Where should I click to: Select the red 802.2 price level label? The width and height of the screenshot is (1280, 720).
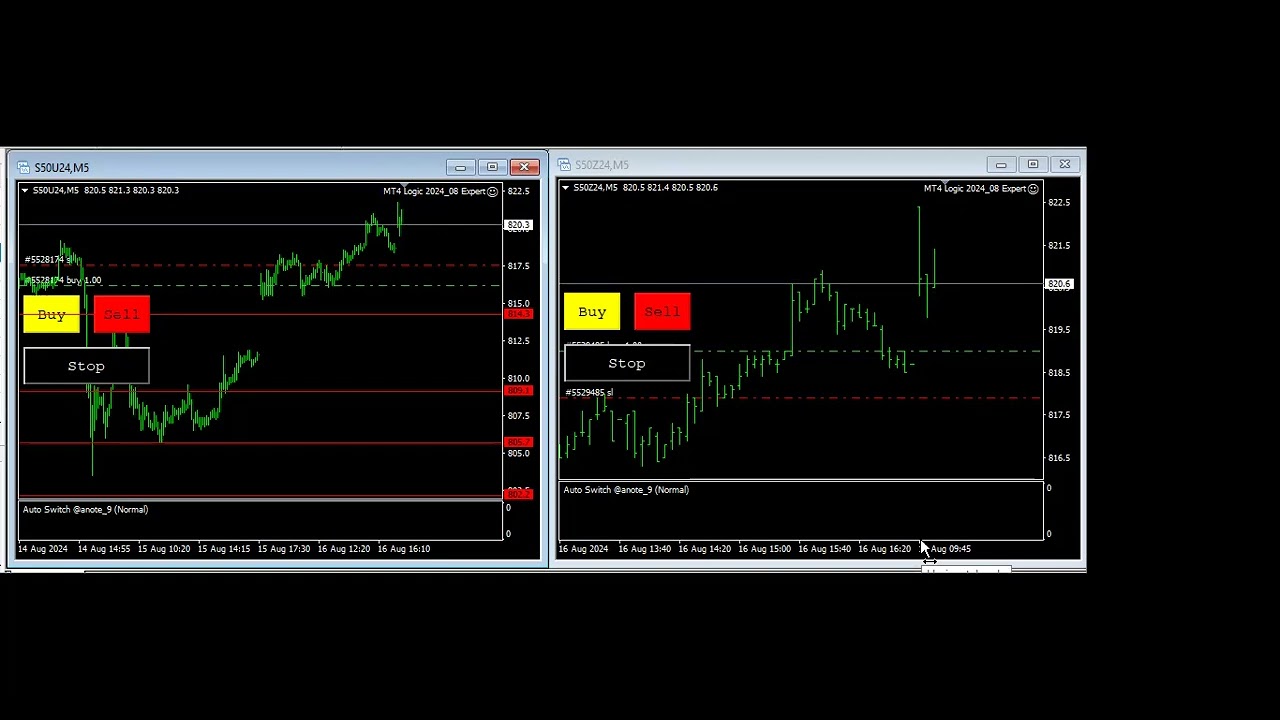click(x=519, y=494)
